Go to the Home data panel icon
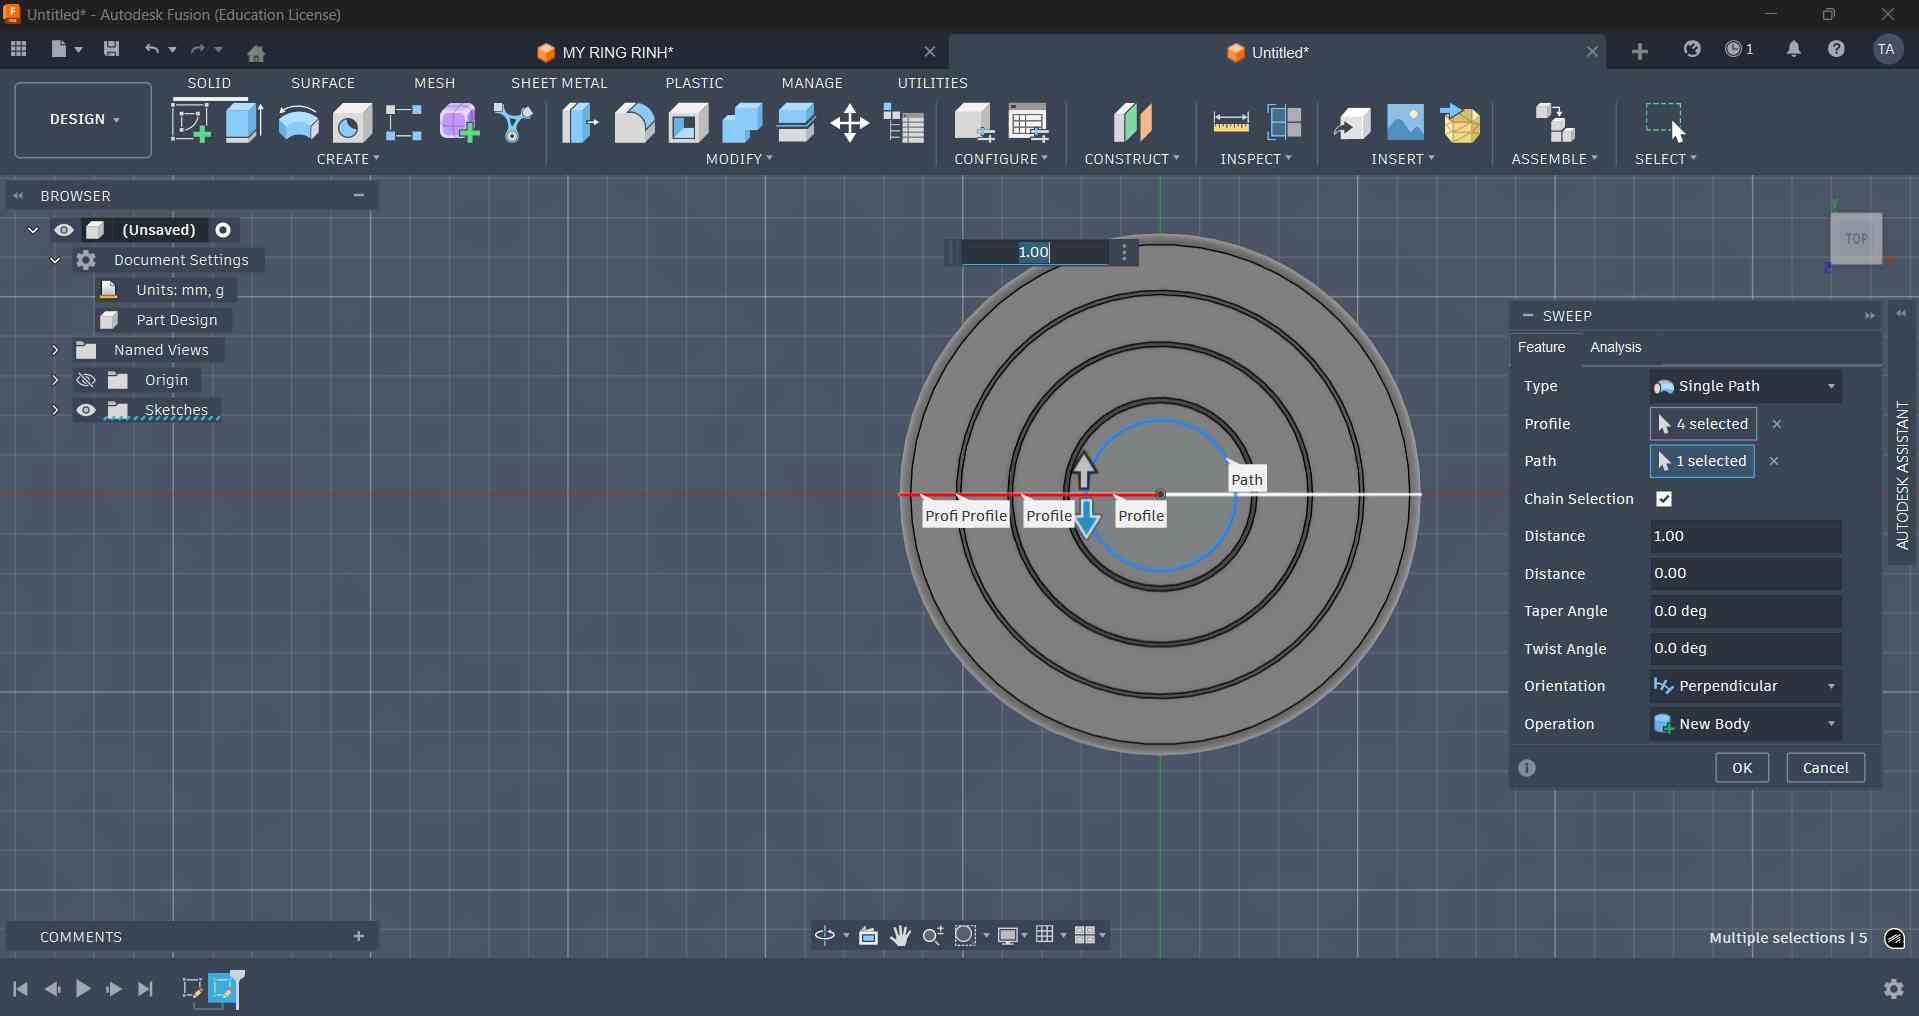Screen dimensions: 1919x1016 point(256,52)
